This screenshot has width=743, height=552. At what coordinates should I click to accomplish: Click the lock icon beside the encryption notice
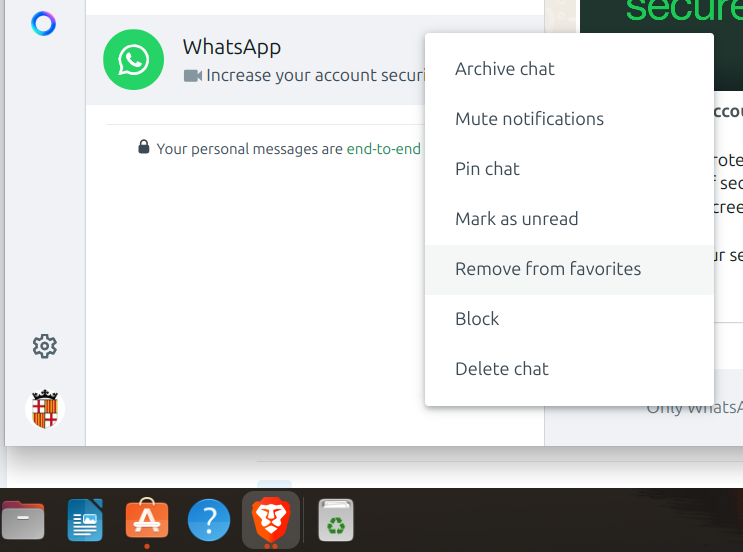144,147
